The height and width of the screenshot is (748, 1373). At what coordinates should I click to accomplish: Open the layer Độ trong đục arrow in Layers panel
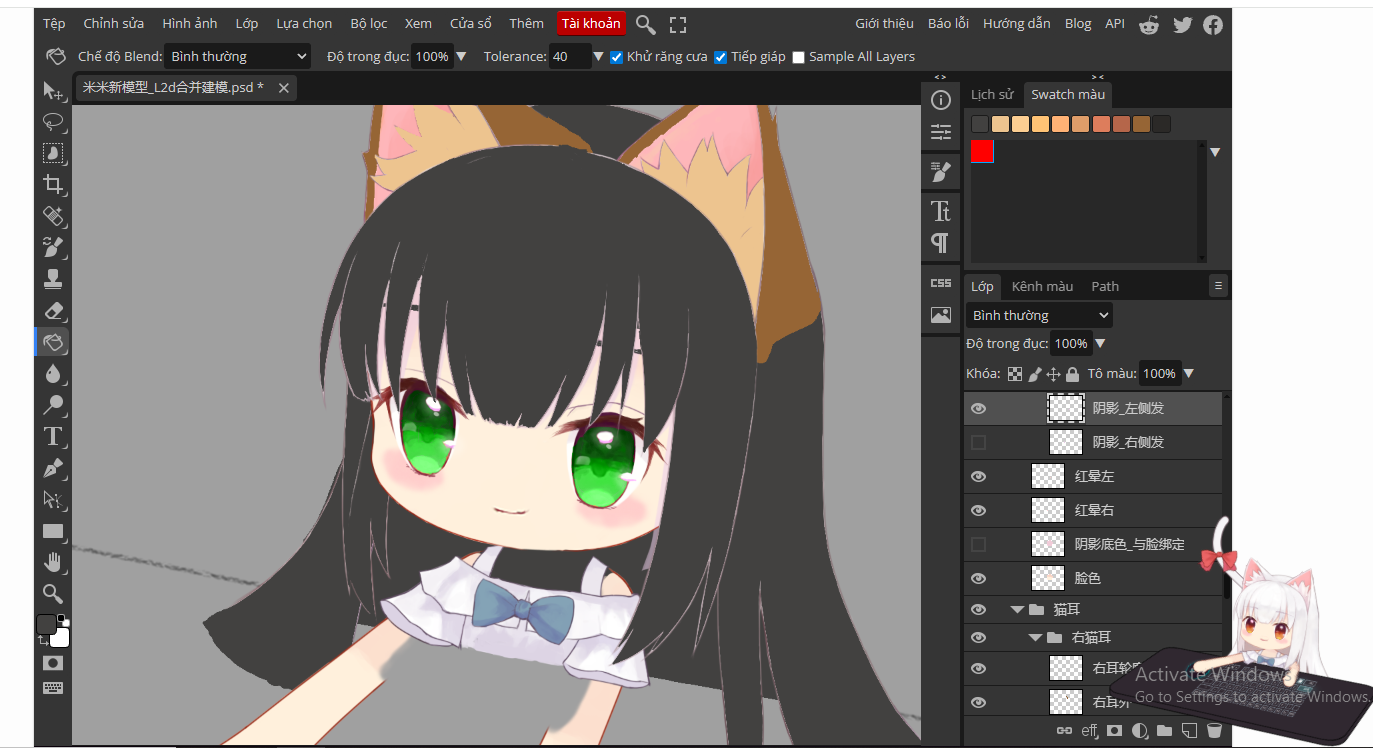point(1100,344)
